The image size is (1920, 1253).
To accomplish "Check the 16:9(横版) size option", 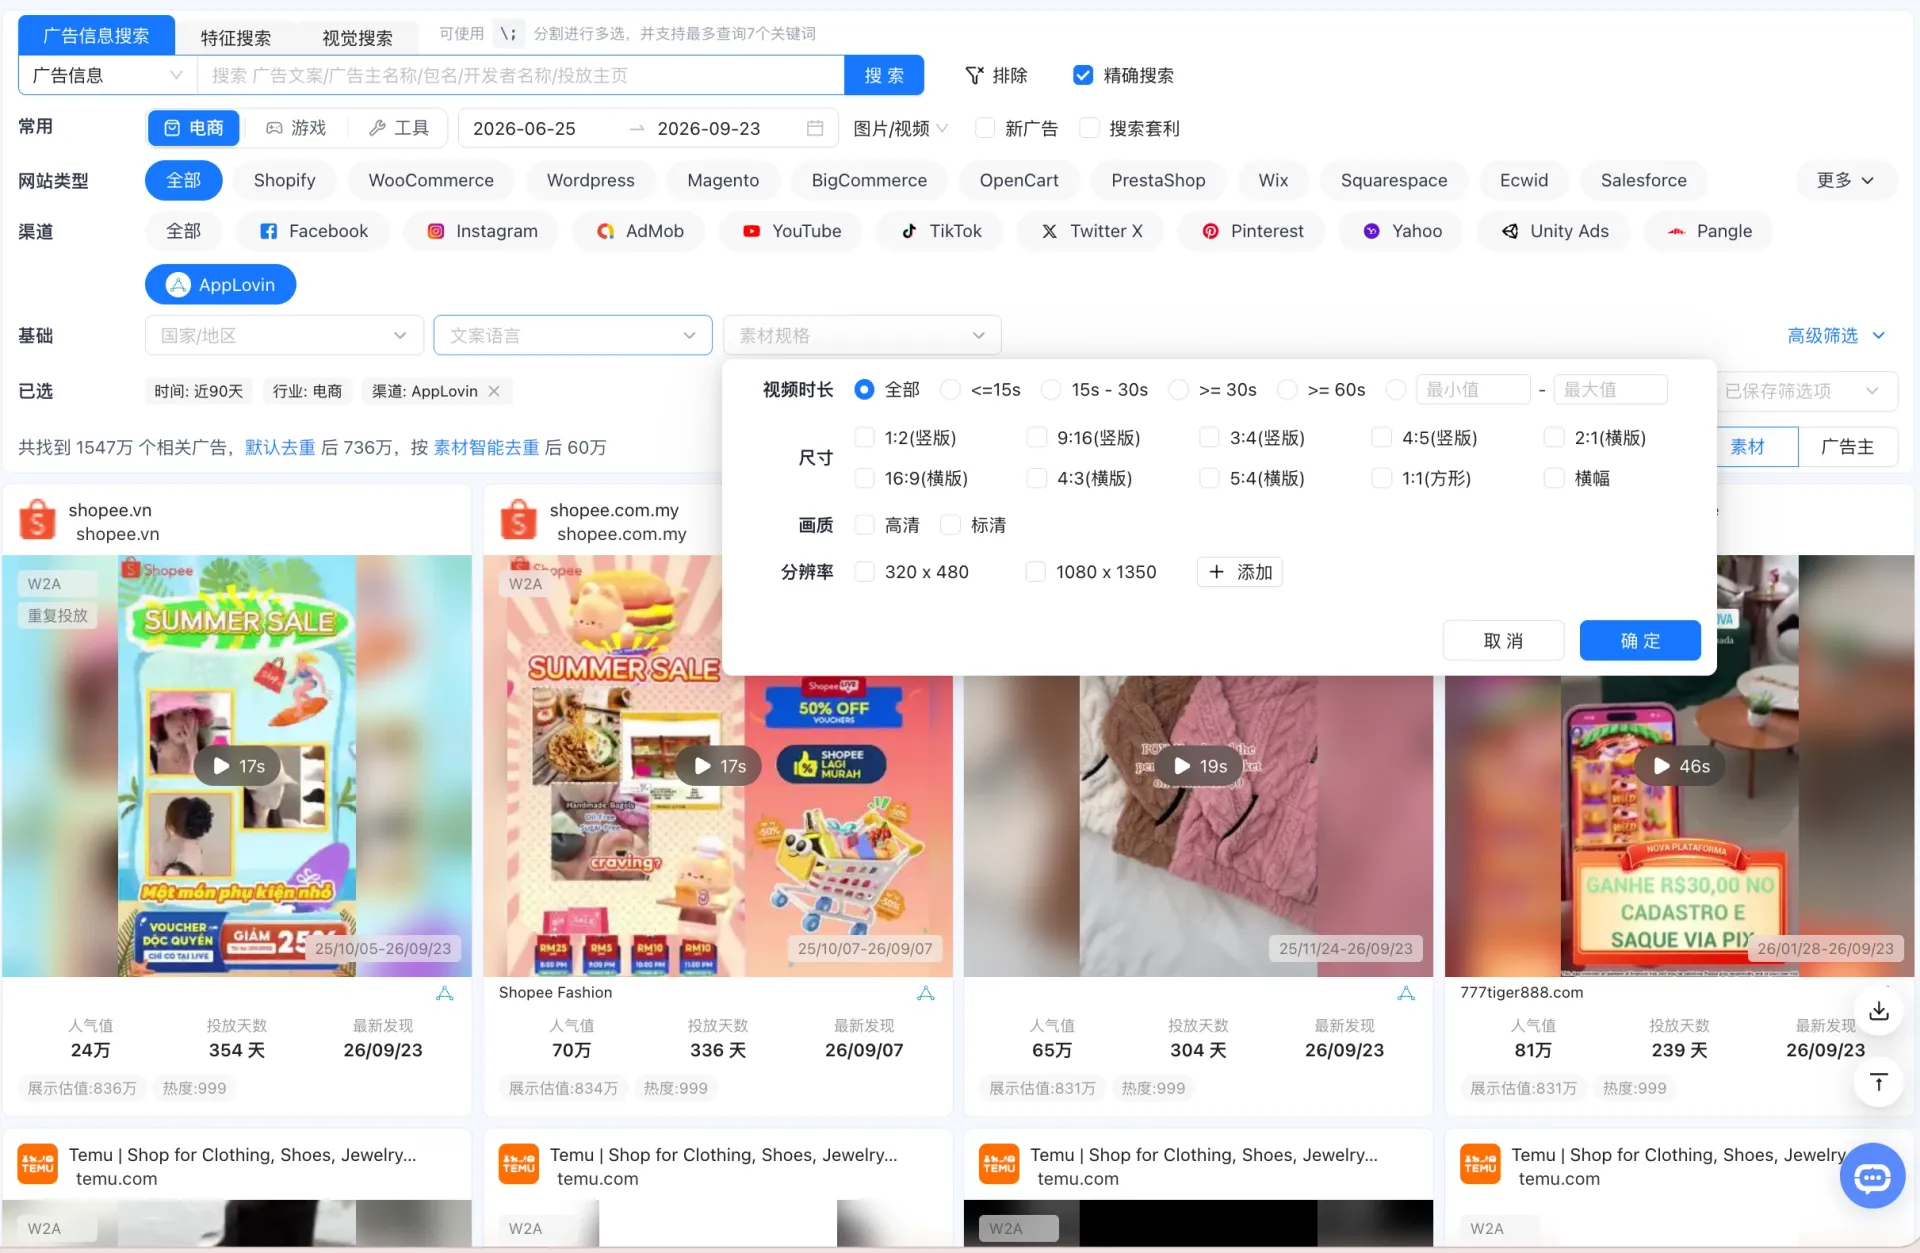I will [865, 478].
